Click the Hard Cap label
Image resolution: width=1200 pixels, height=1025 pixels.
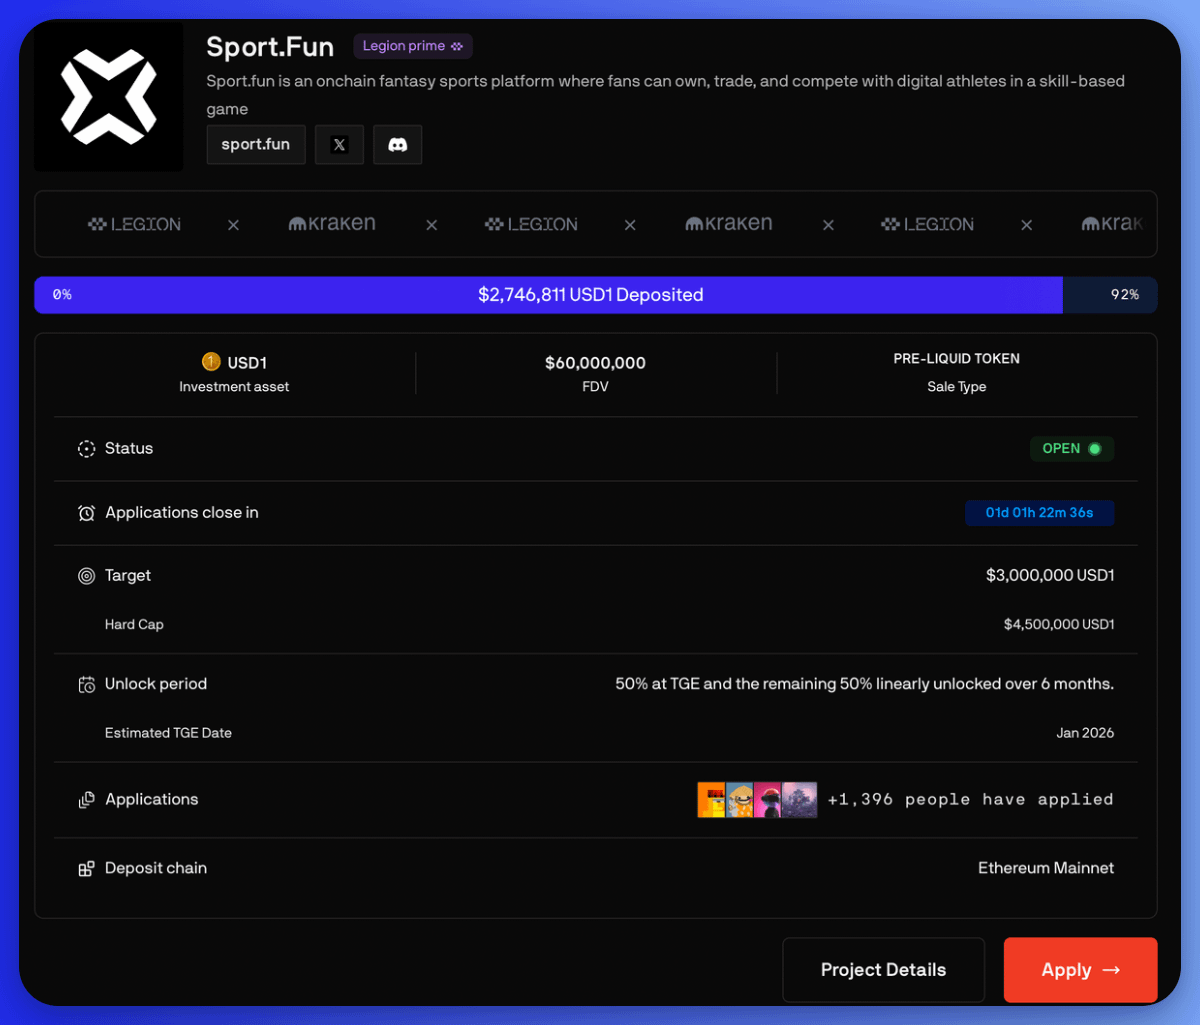(x=134, y=625)
